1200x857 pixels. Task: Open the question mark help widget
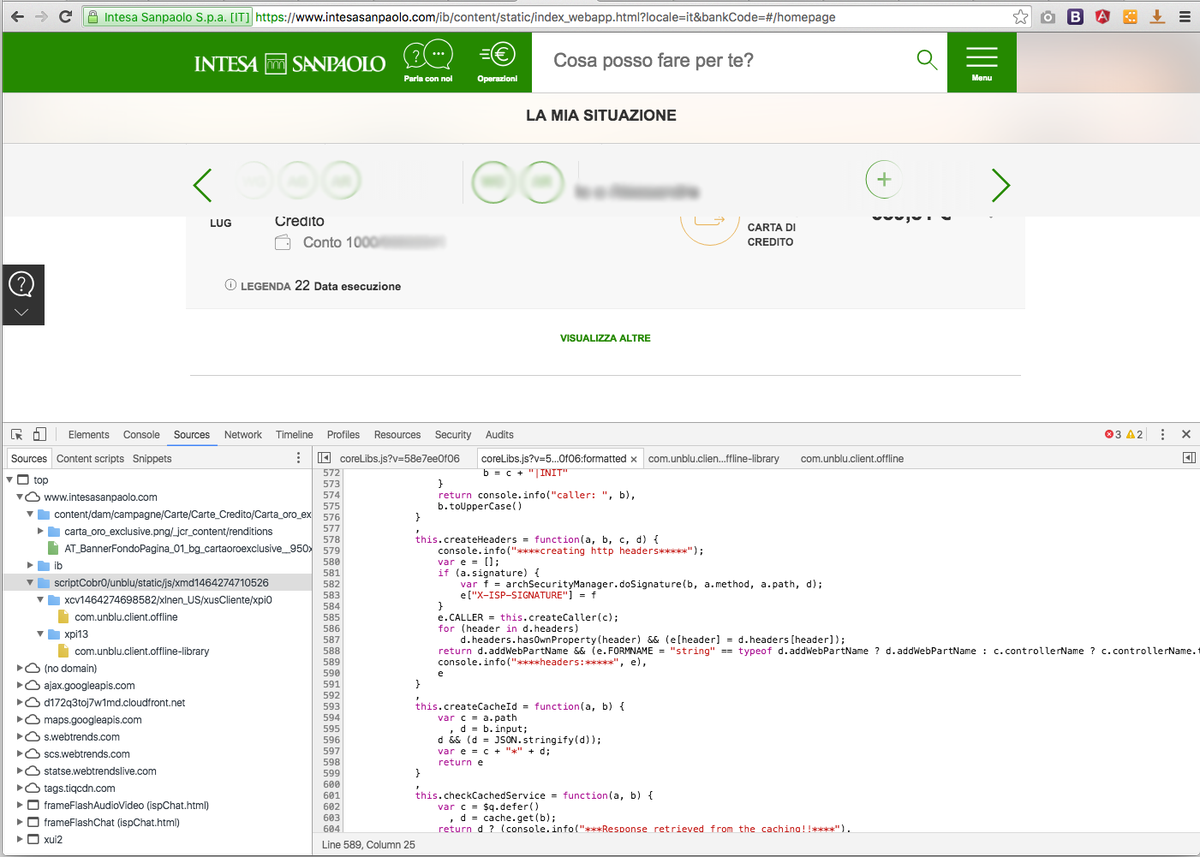tap(21, 284)
